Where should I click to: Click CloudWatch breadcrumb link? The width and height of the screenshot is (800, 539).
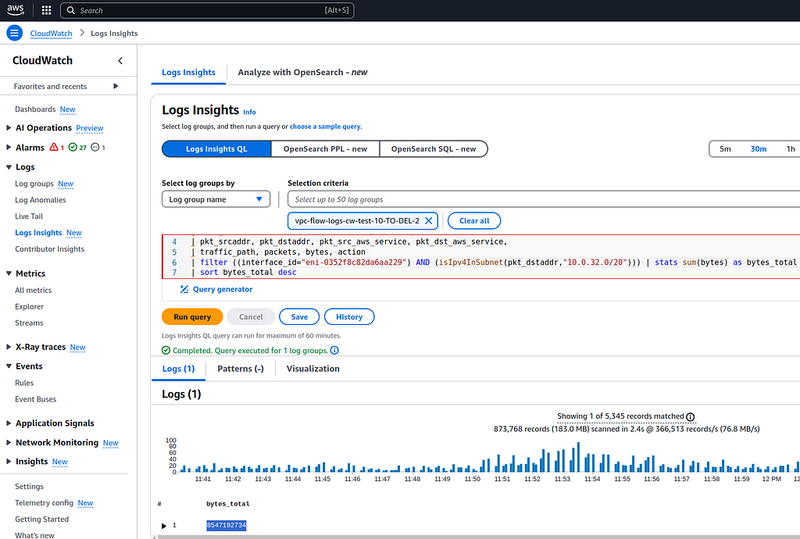pyautogui.click(x=51, y=33)
